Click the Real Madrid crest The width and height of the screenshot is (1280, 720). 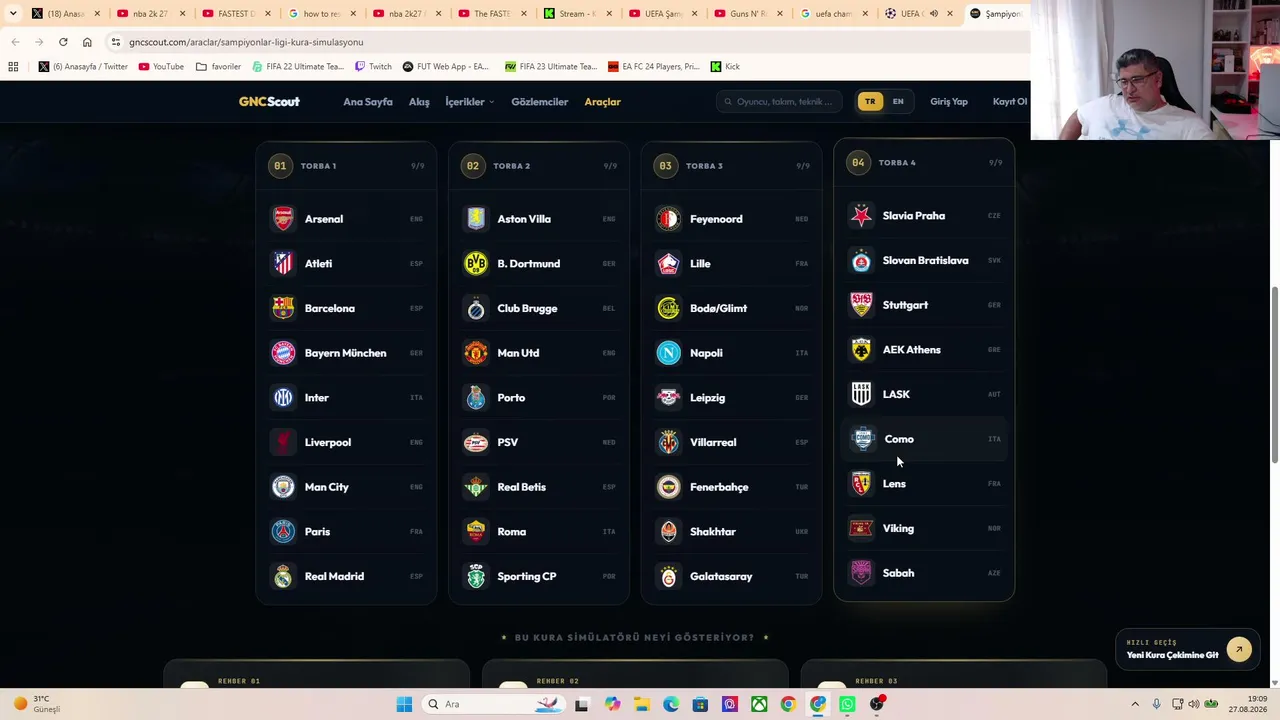[284, 576]
